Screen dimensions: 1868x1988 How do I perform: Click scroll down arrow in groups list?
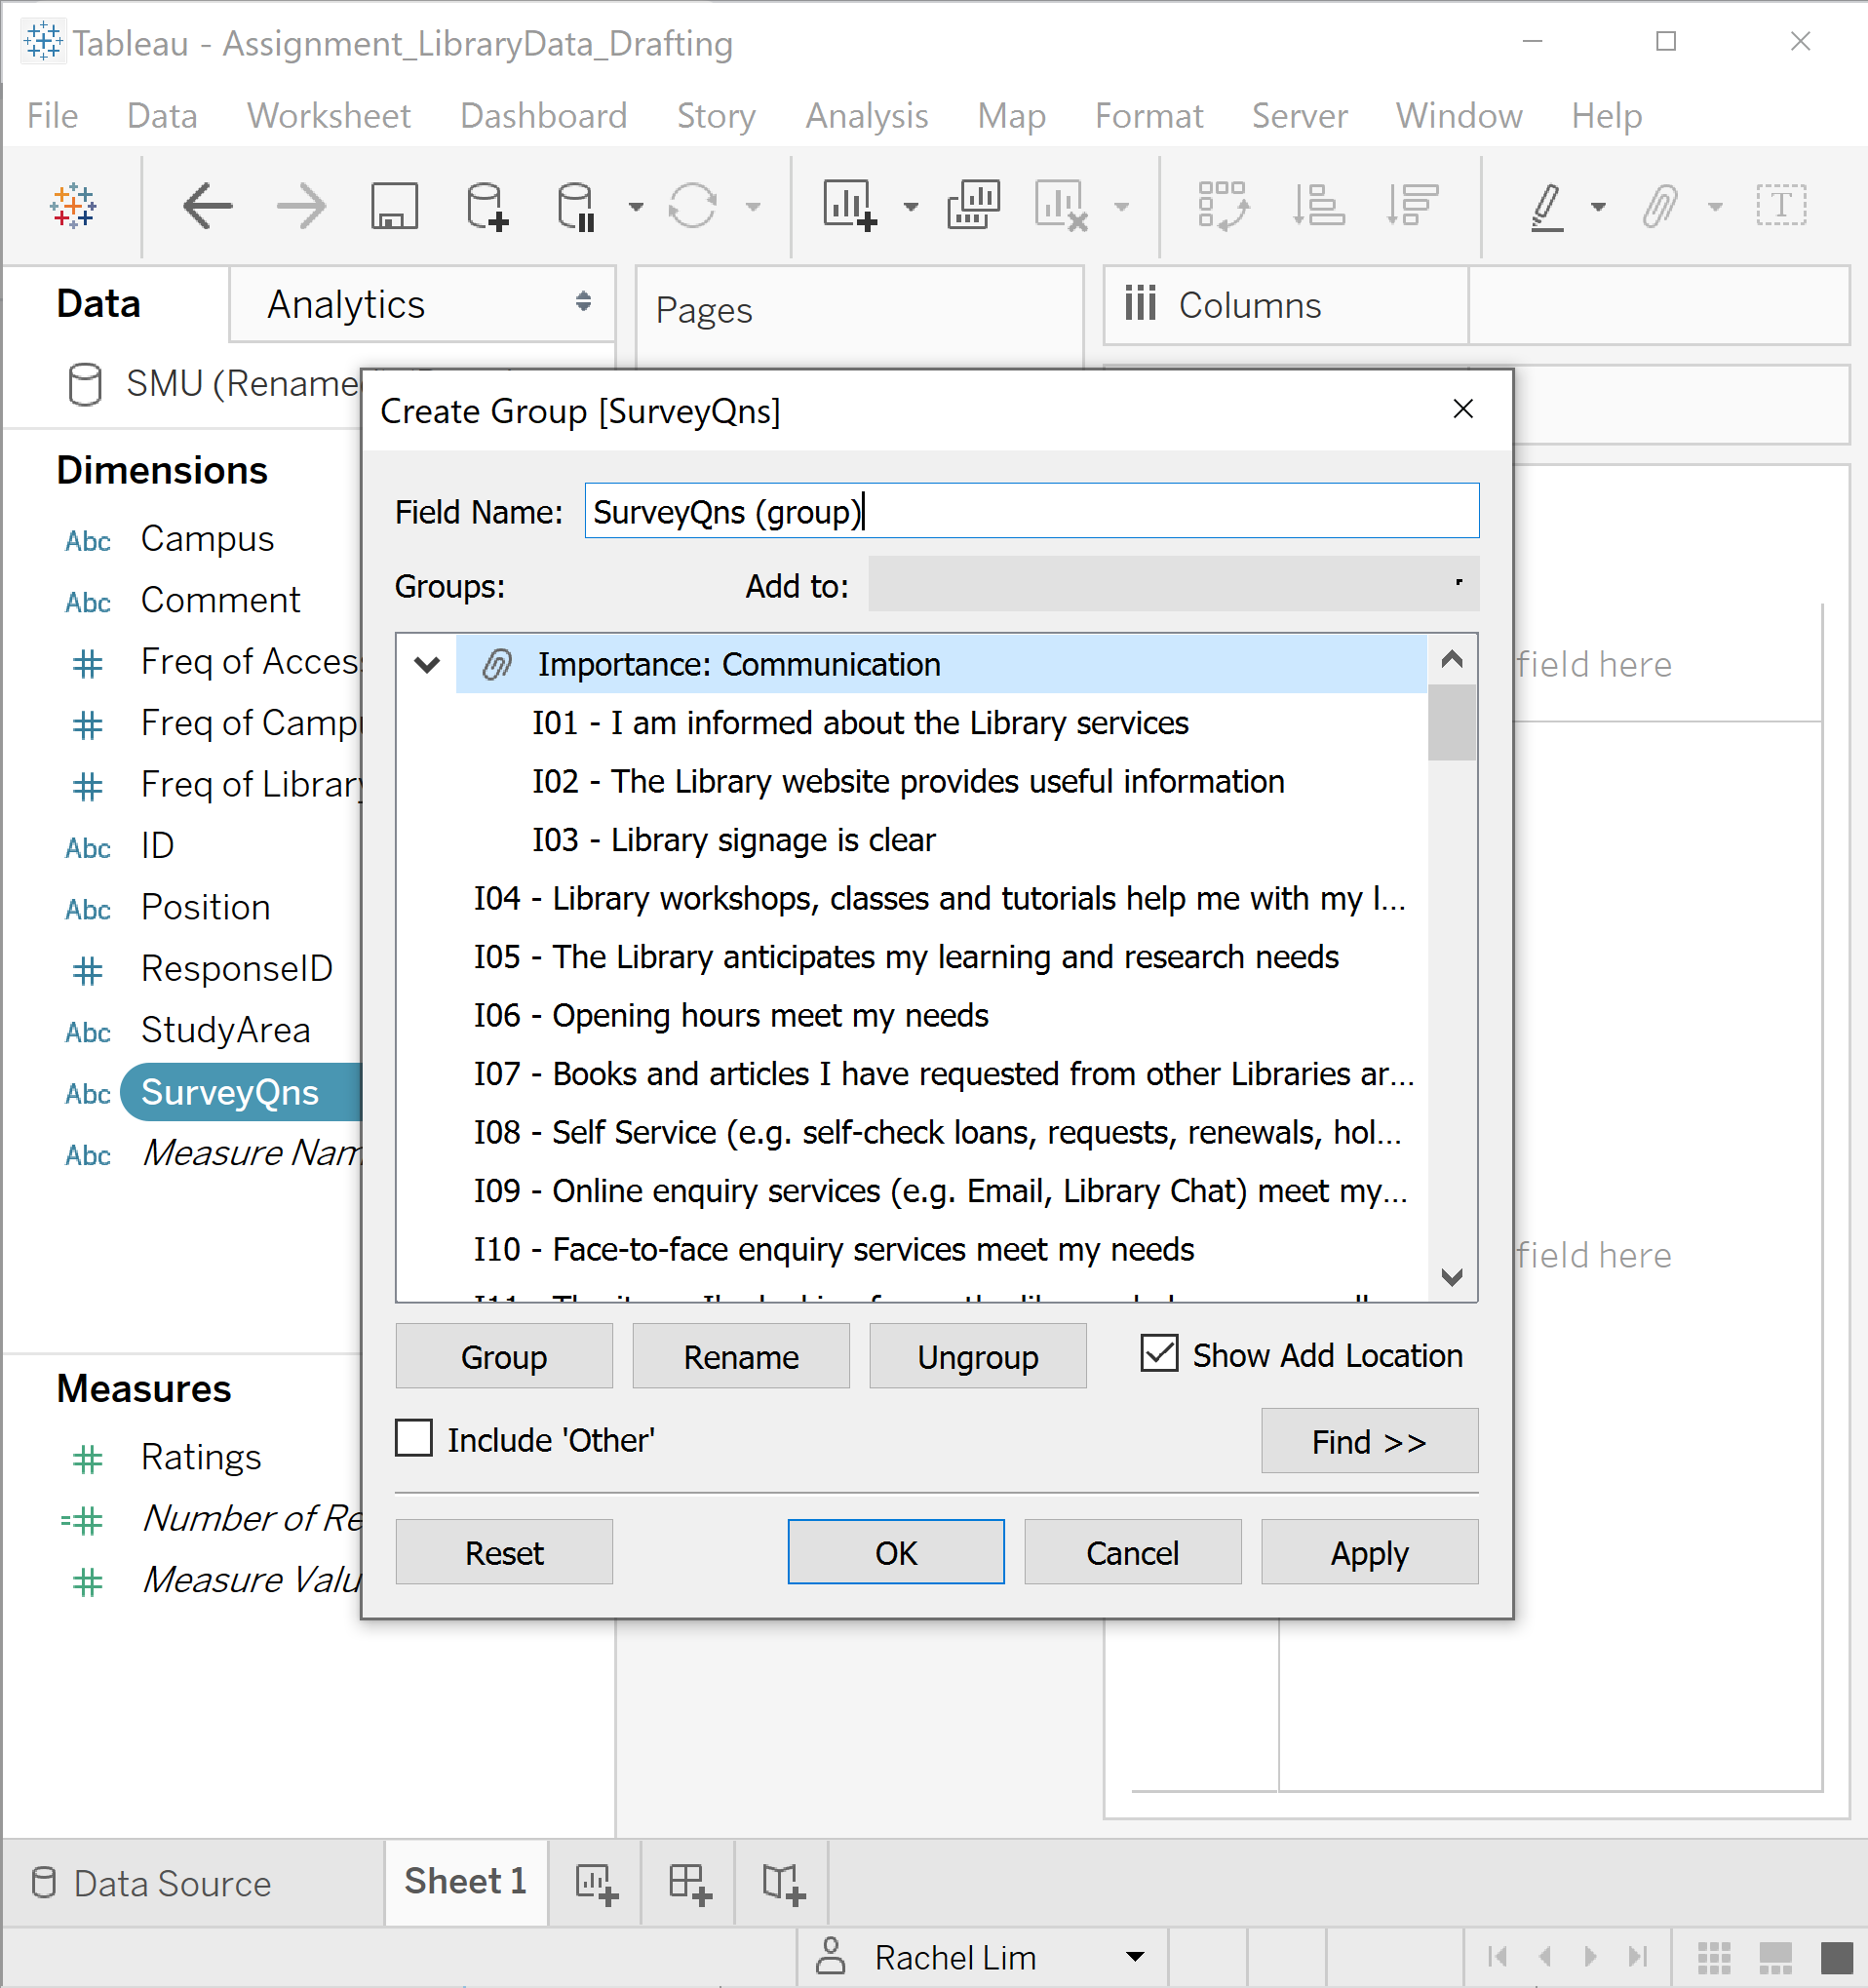(x=1452, y=1277)
